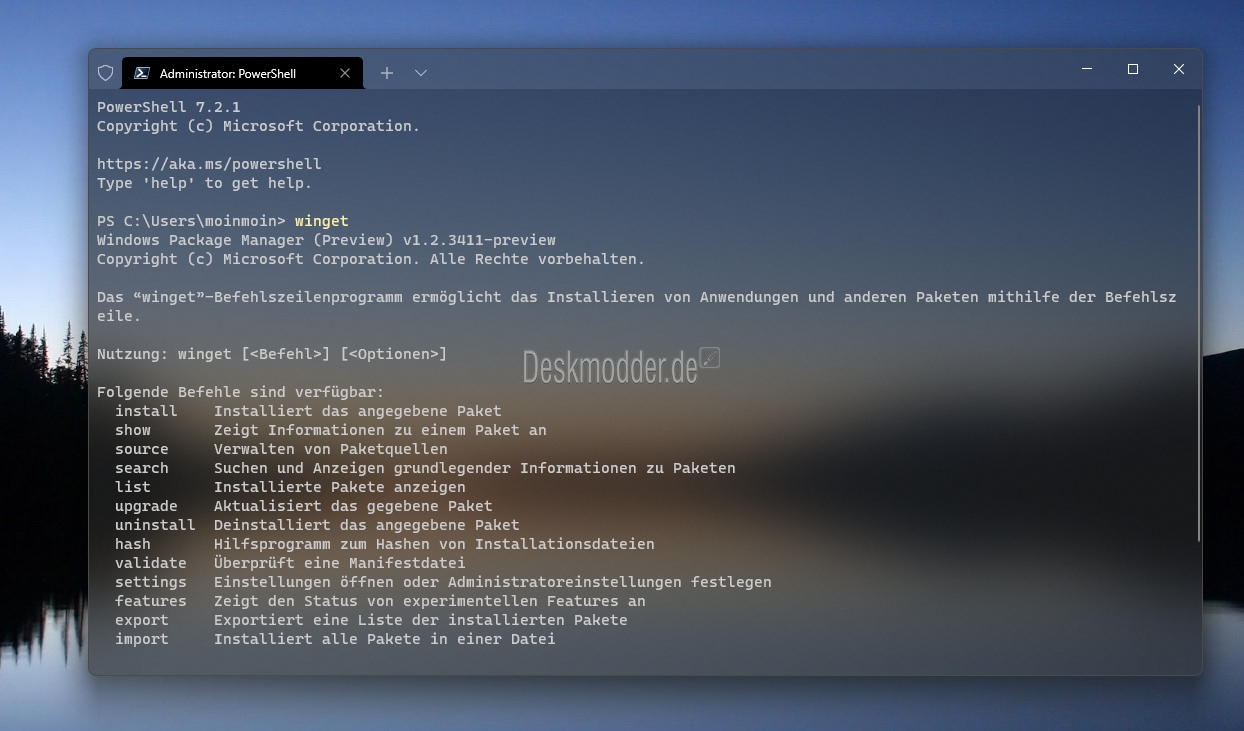Viewport: 1244px width, 731px height.
Task: Open a new tab with the plus button
Action: coord(387,73)
